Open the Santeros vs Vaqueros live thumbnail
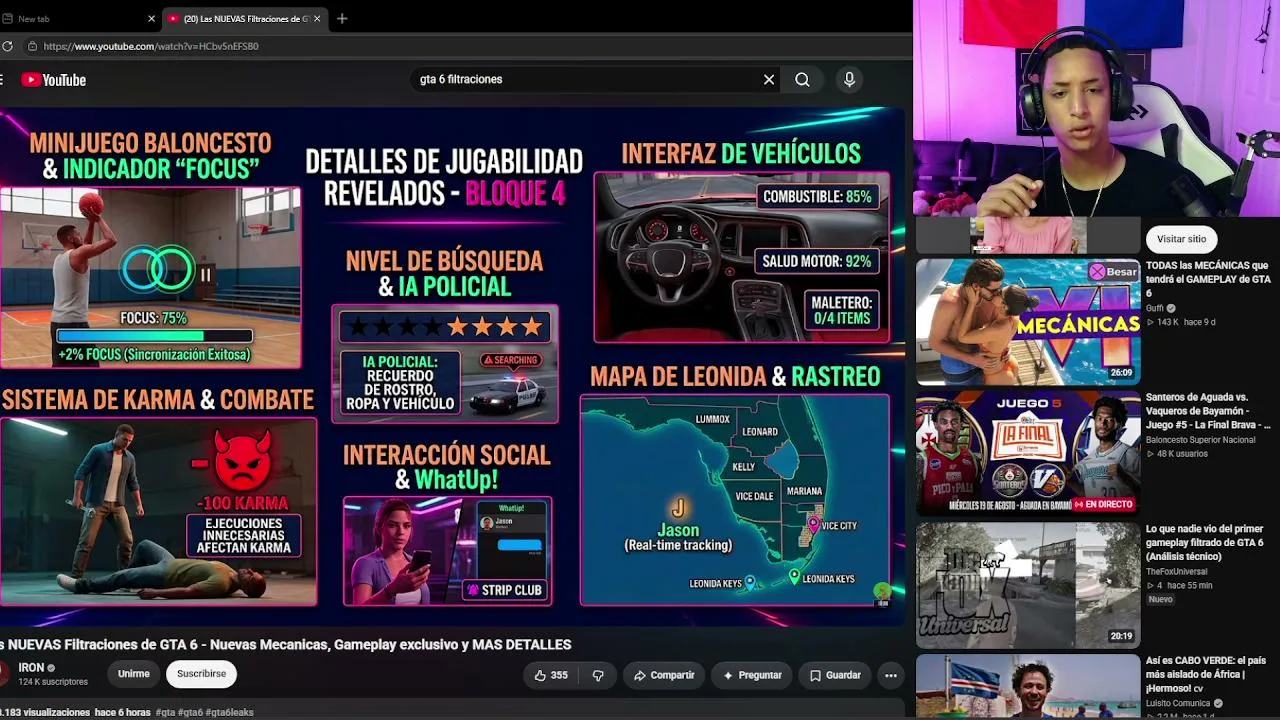 [x=1028, y=453]
